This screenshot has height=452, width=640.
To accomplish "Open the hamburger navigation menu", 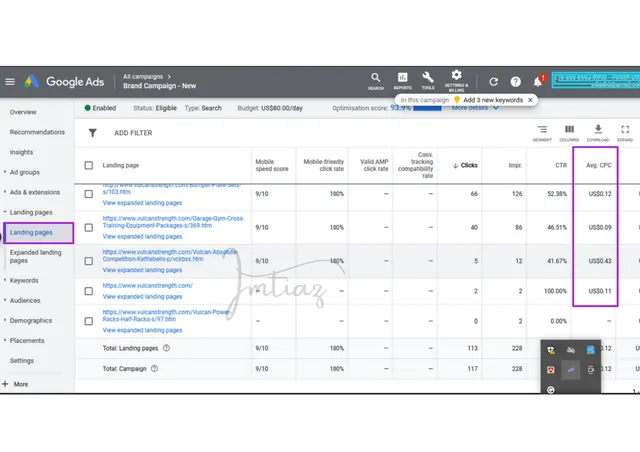I will click(x=10, y=82).
